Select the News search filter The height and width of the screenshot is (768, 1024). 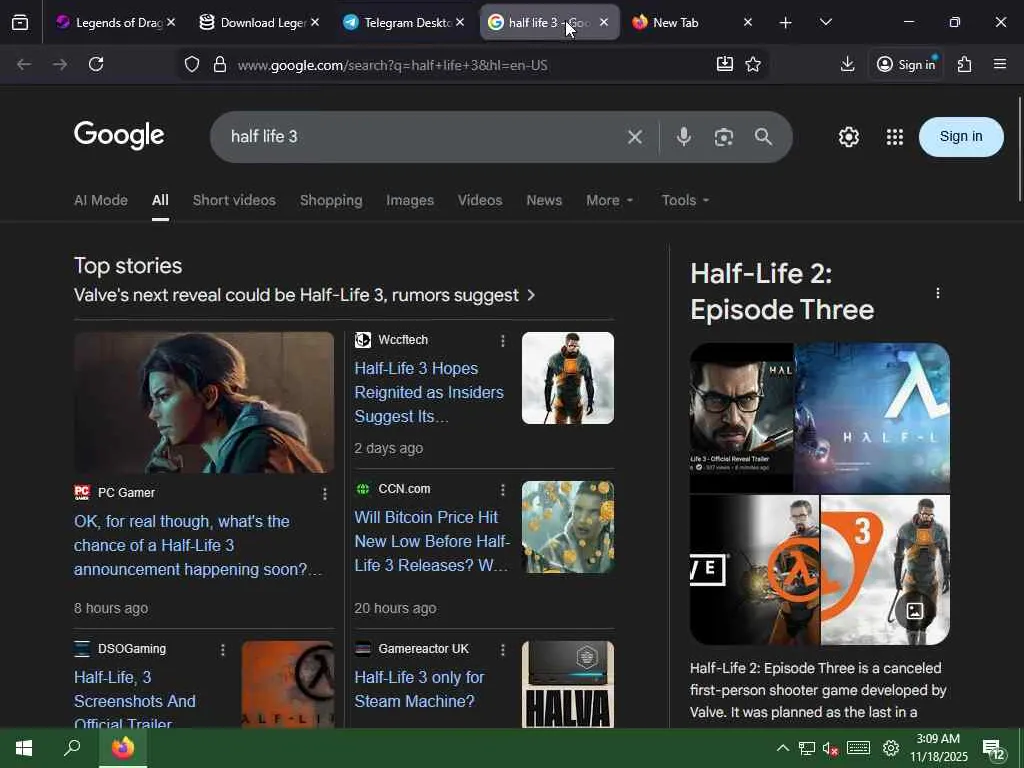[544, 200]
